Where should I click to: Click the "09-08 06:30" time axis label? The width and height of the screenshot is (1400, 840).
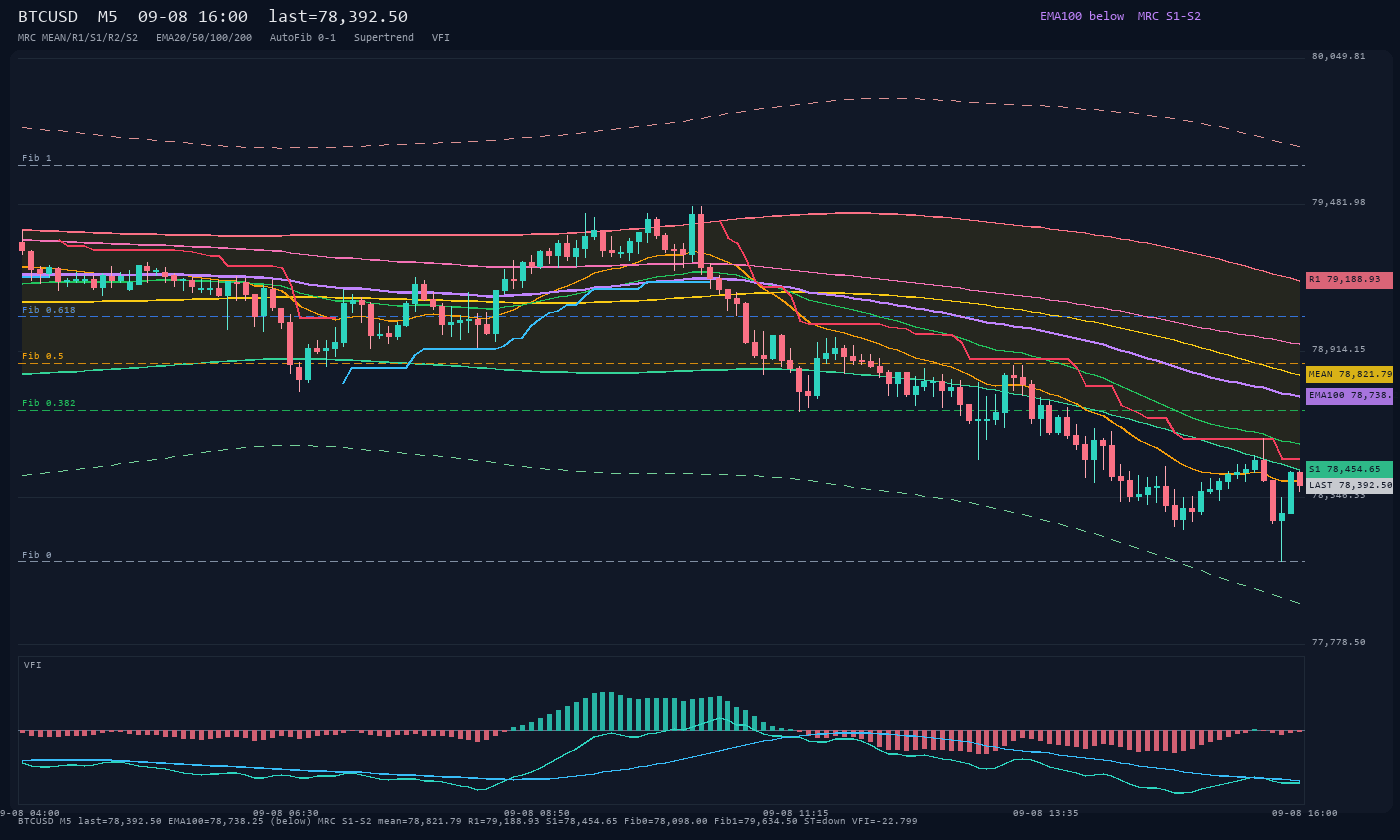tap(286, 813)
